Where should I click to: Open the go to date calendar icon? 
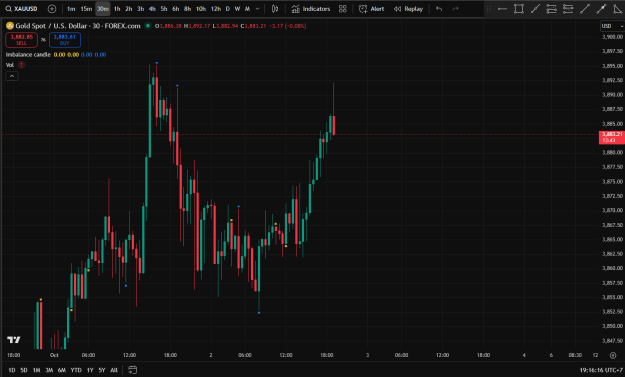point(132,370)
